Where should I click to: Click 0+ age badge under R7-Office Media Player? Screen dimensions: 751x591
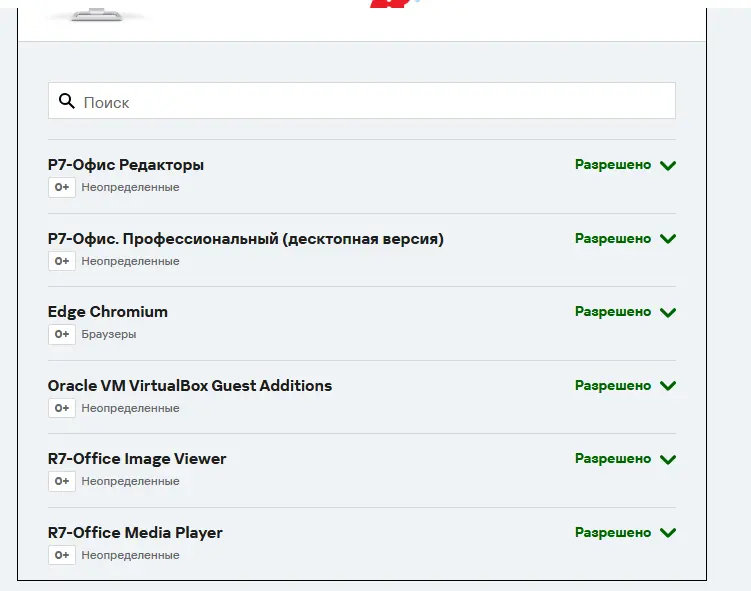(x=62, y=555)
